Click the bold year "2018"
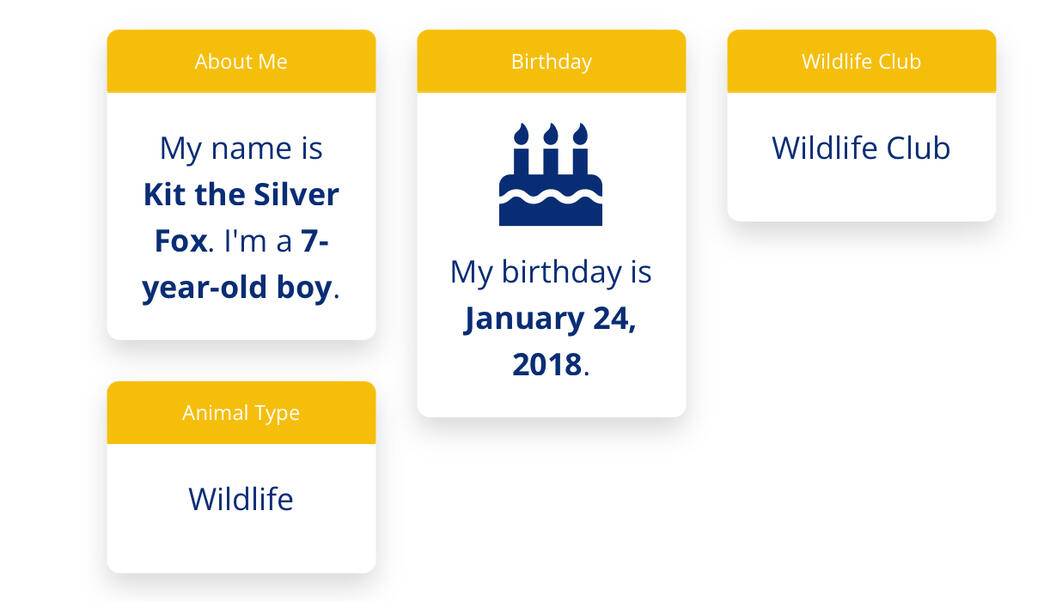This screenshot has width=1050, height=602. (546, 365)
